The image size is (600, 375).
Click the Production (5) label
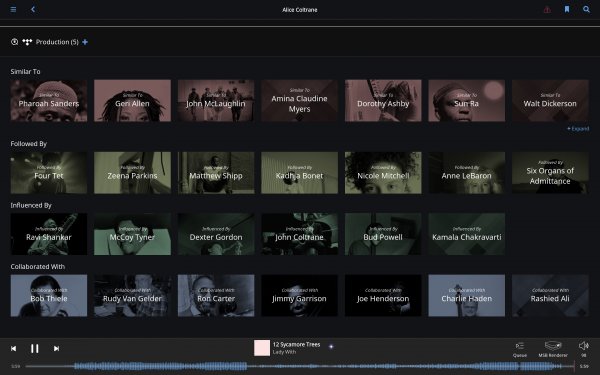[x=57, y=42]
